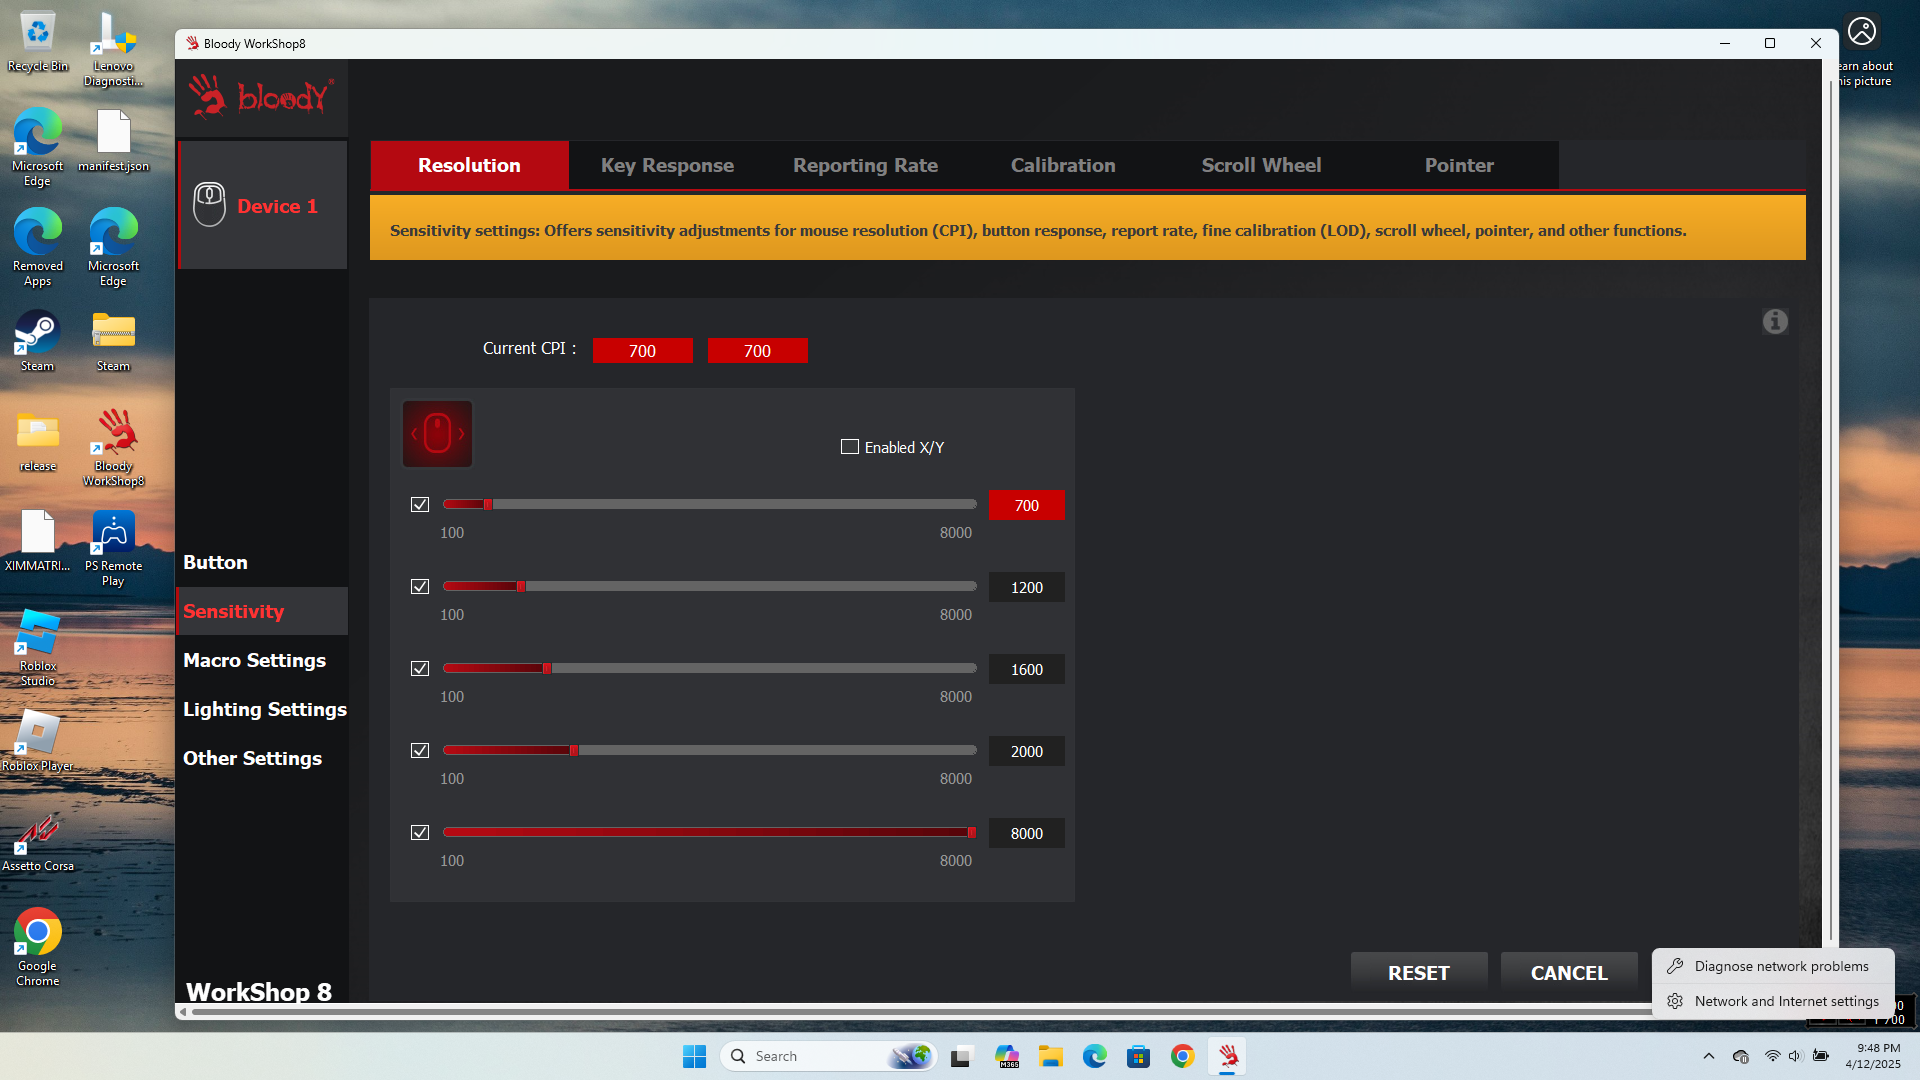Launch the Bloody WorkShop8 desktop shortcut
1920x1080 pixels.
pyautogui.click(x=113, y=448)
